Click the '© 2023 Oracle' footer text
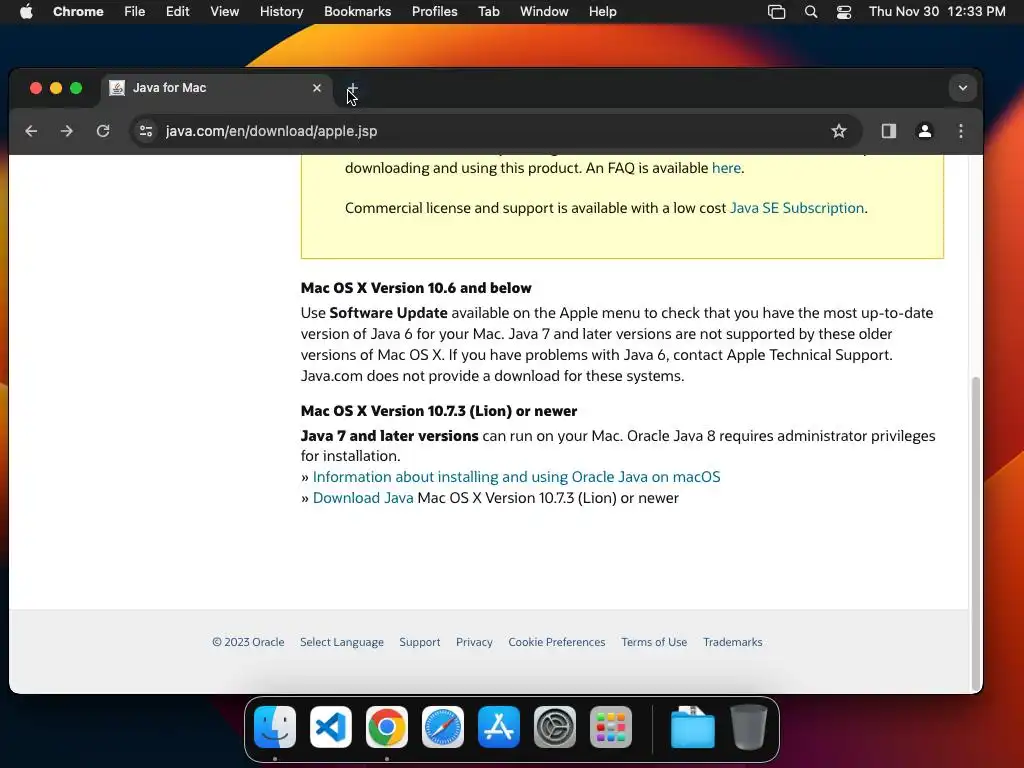Image resolution: width=1024 pixels, height=768 pixels. click(248, 642)
